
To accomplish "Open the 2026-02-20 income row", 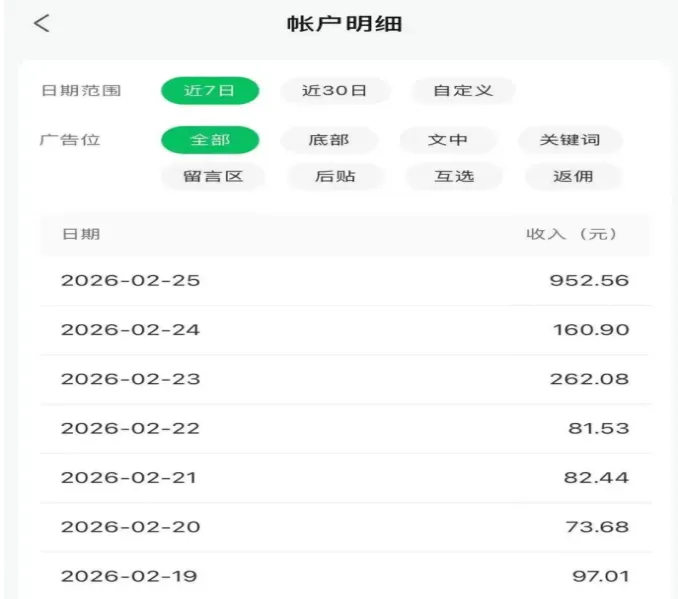I will click(344, 527).
